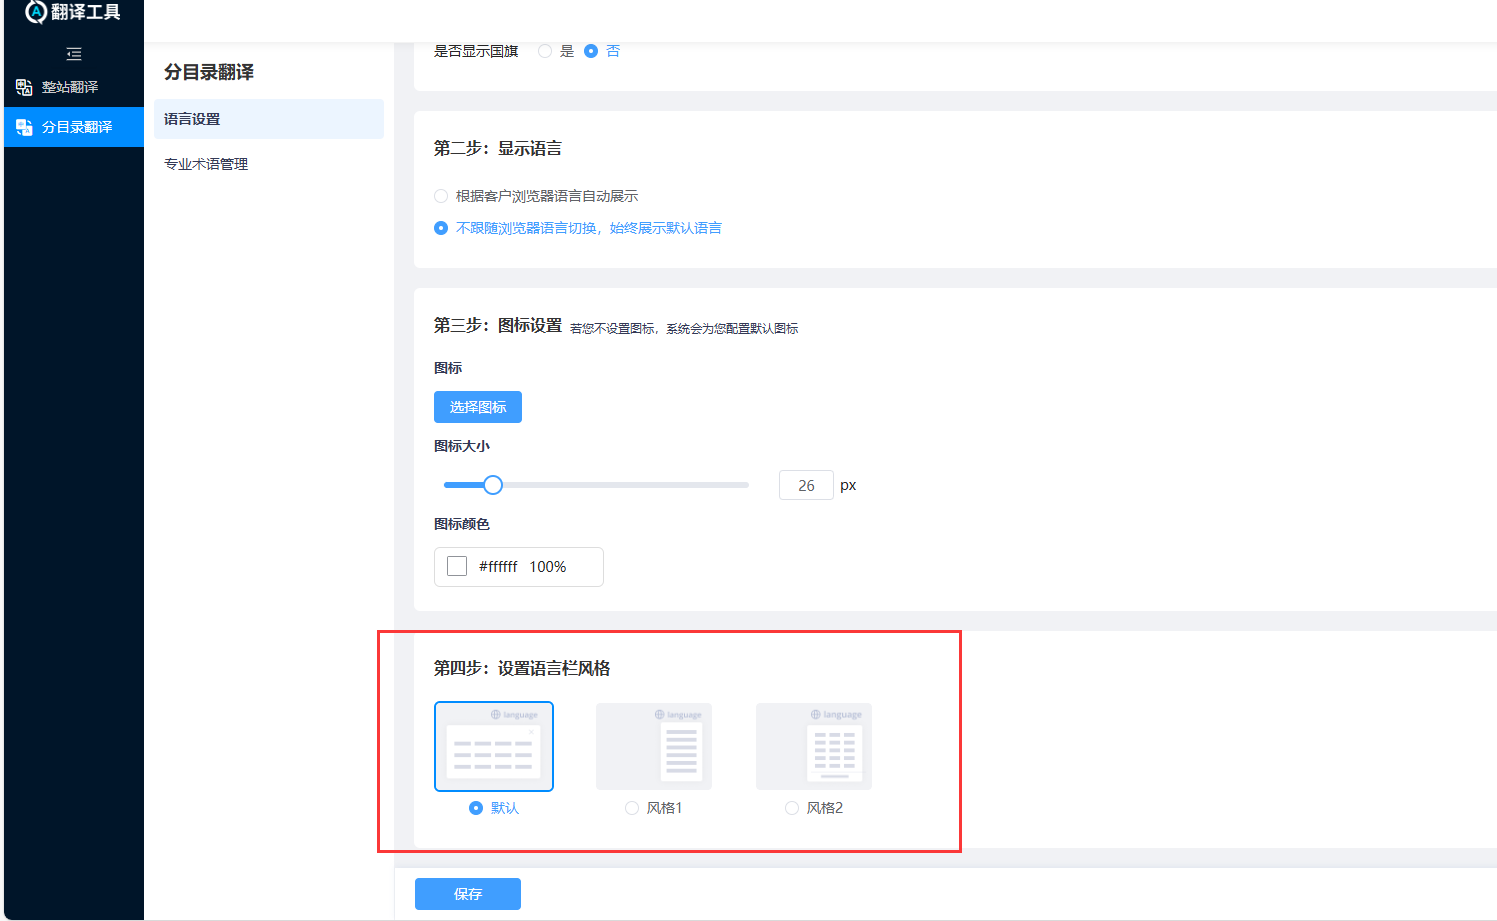Open the #ffffff icon color swatch

[x=457, y=565]
